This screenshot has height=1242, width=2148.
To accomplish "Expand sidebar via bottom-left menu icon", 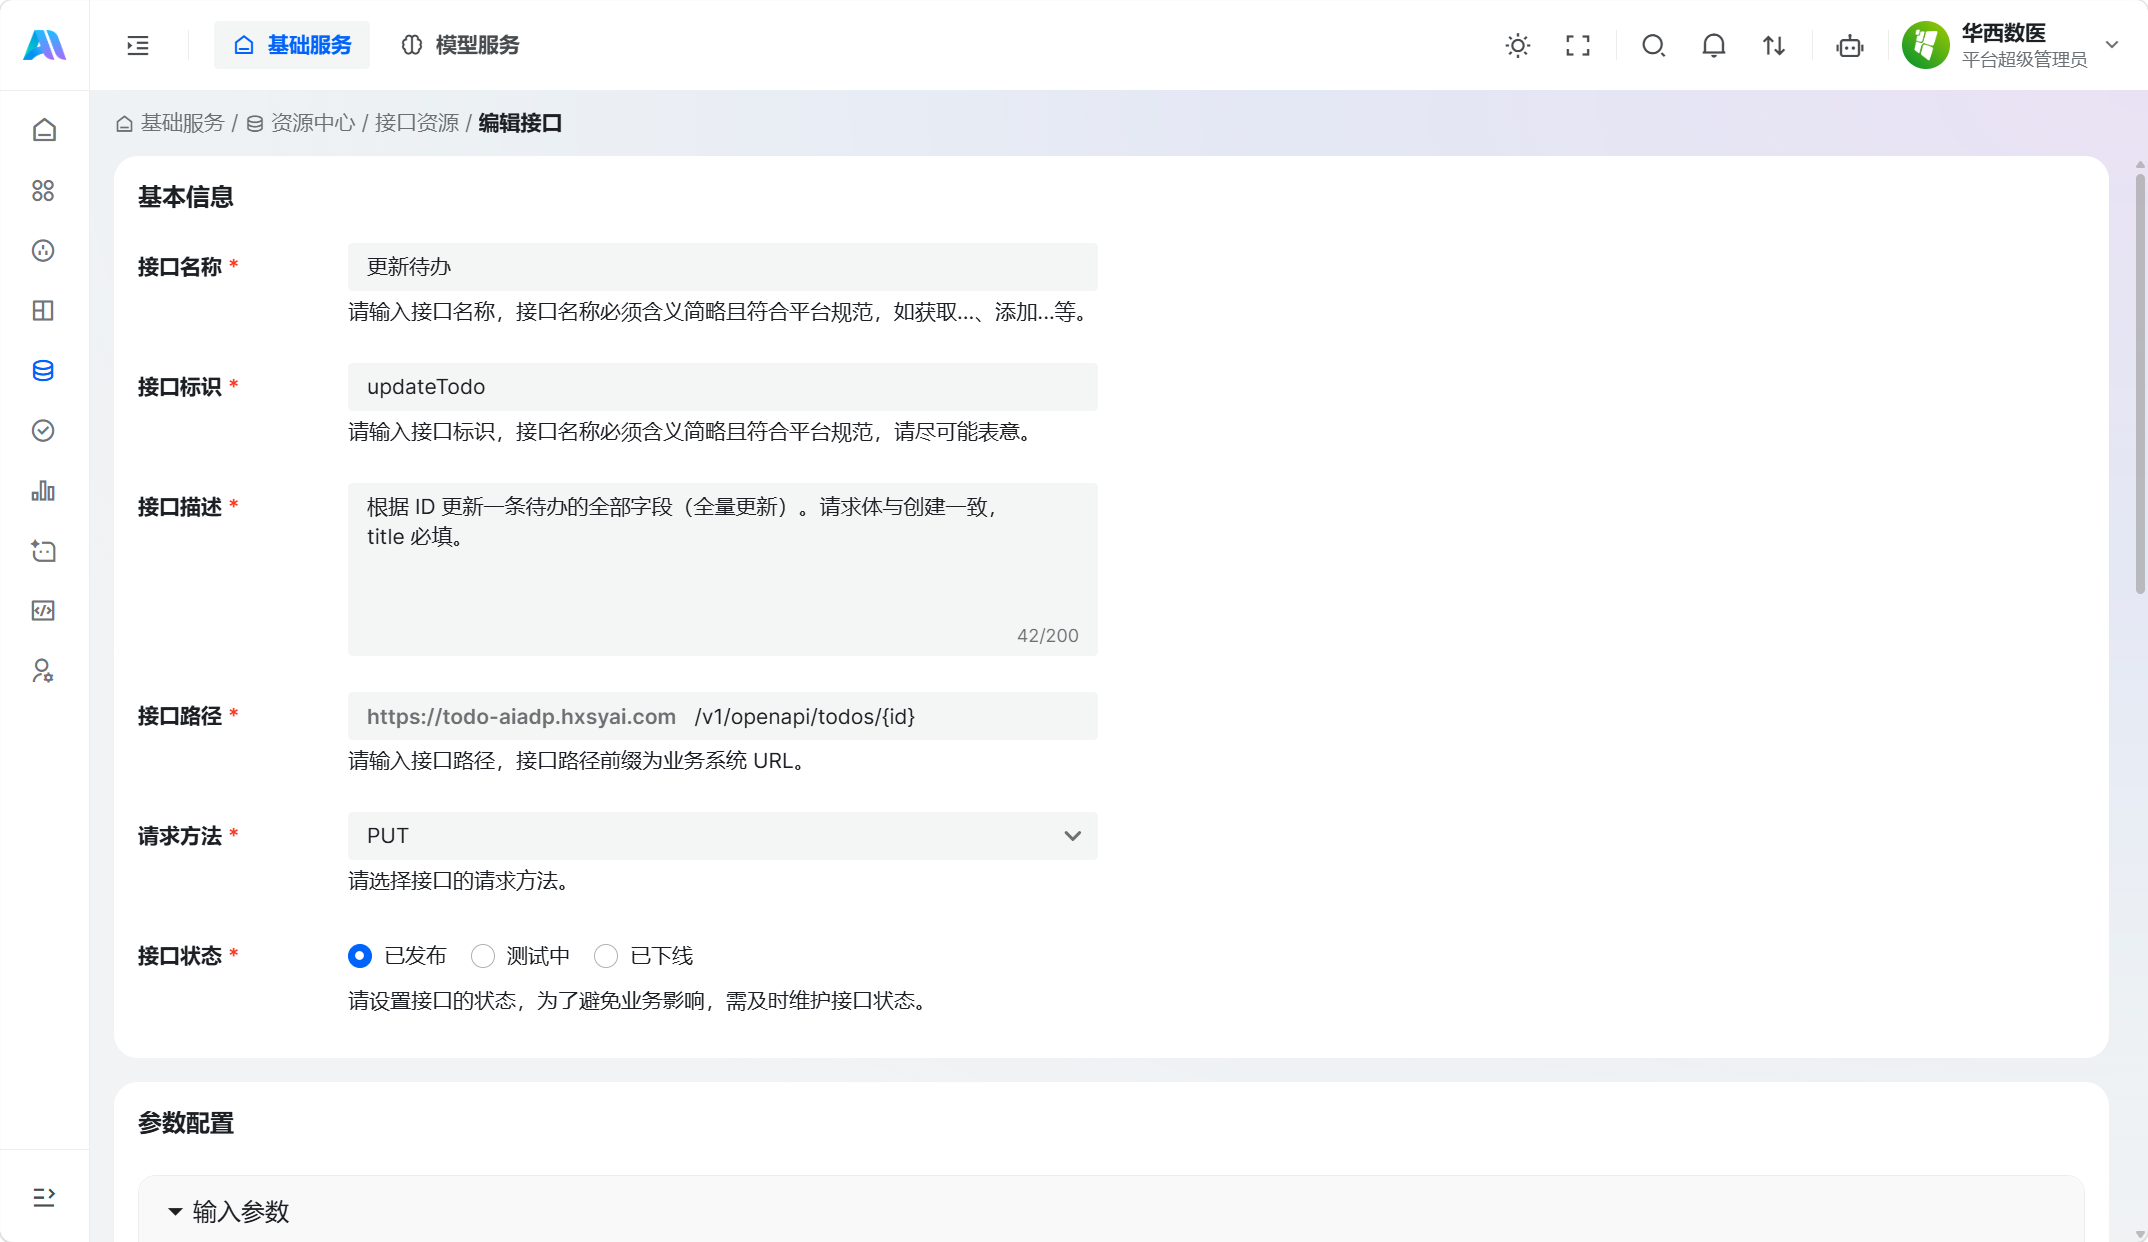I will pyautogui.click(x=43, y=1197).
